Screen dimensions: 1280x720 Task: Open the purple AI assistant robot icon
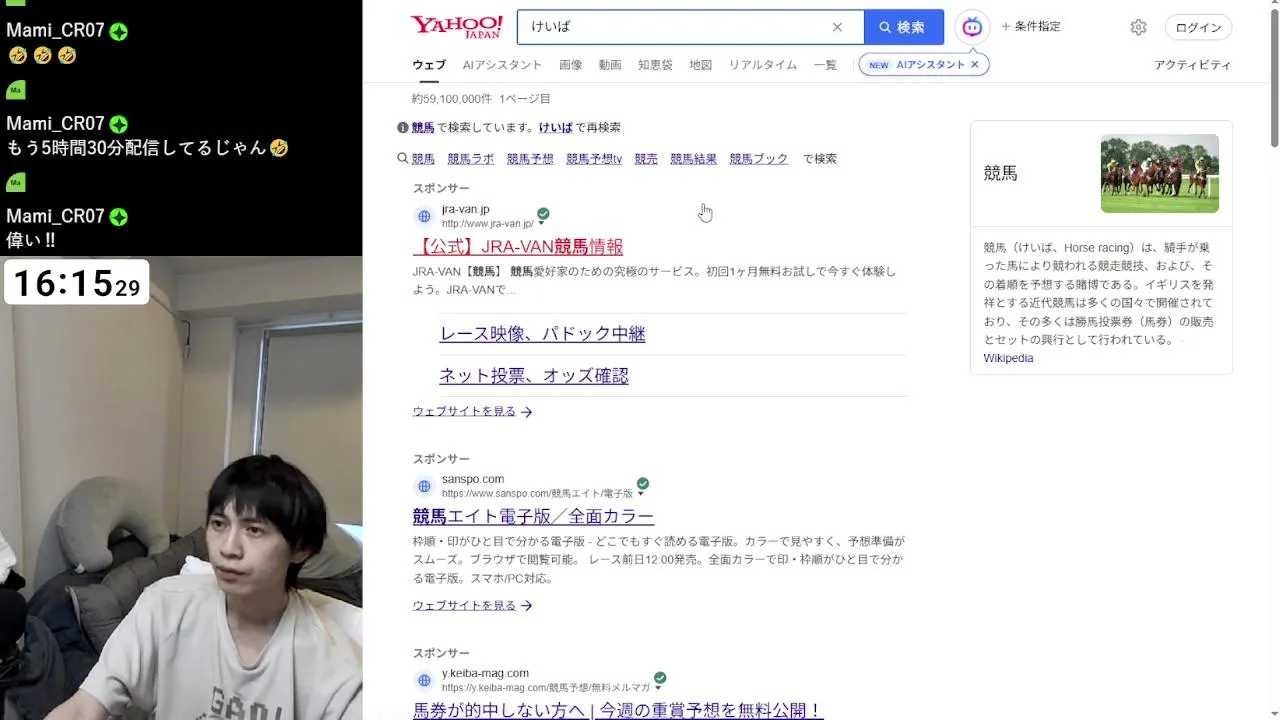[972, 27]
